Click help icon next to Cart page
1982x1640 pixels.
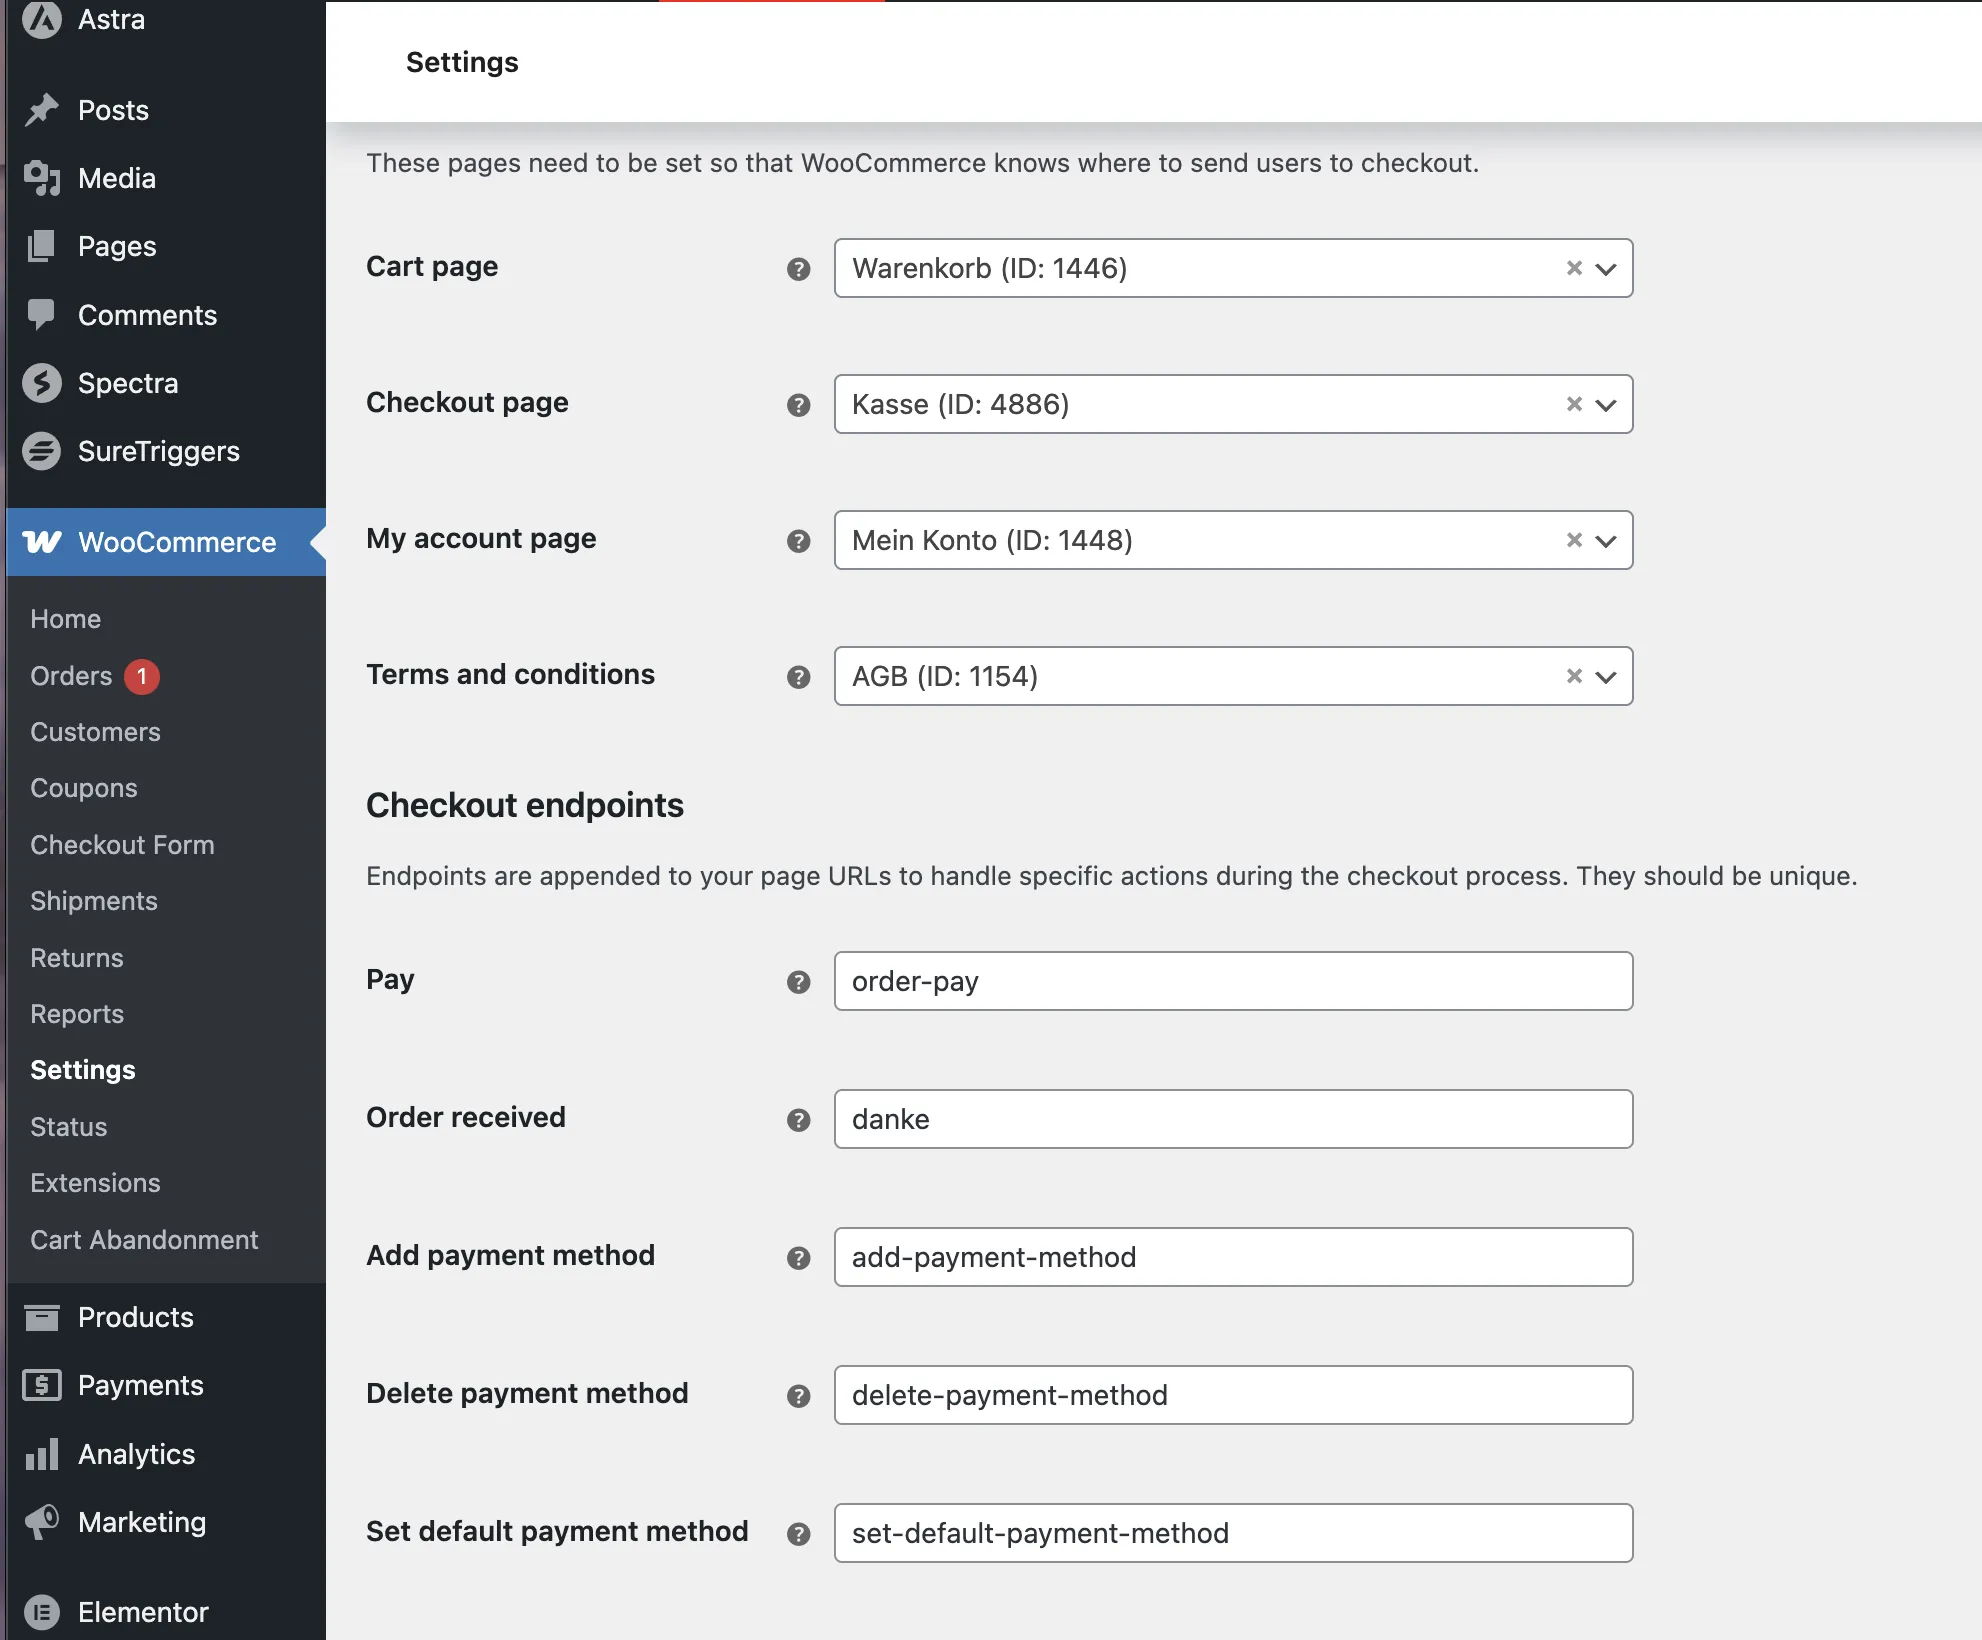pos(798,269)
